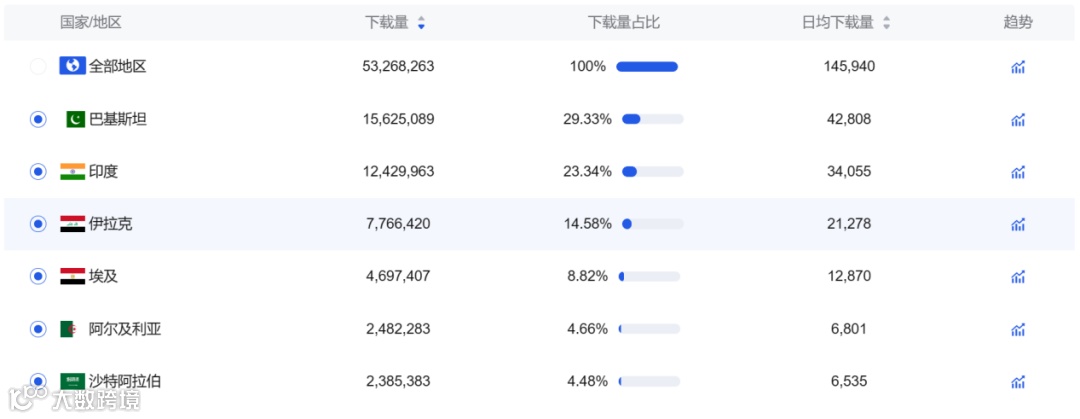The width and height of the screenshot is (1080, 419).
Task: Click the 下载量占比 column header
Action: point(624,22)
